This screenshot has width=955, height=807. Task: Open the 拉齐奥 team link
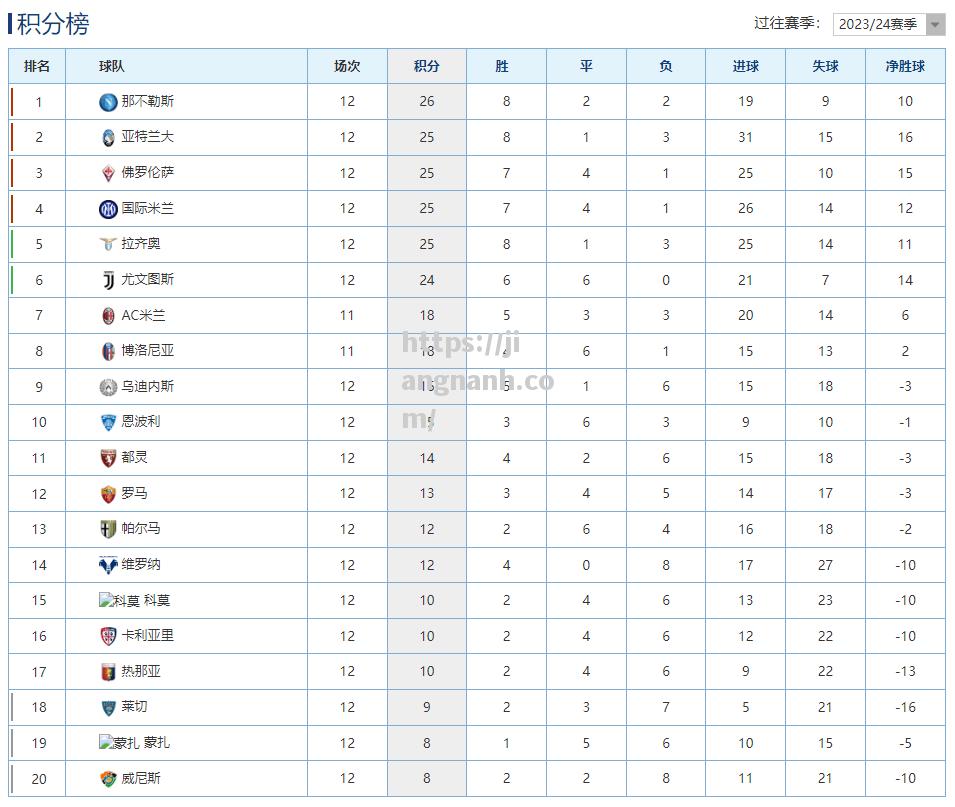tap(141, 244)
